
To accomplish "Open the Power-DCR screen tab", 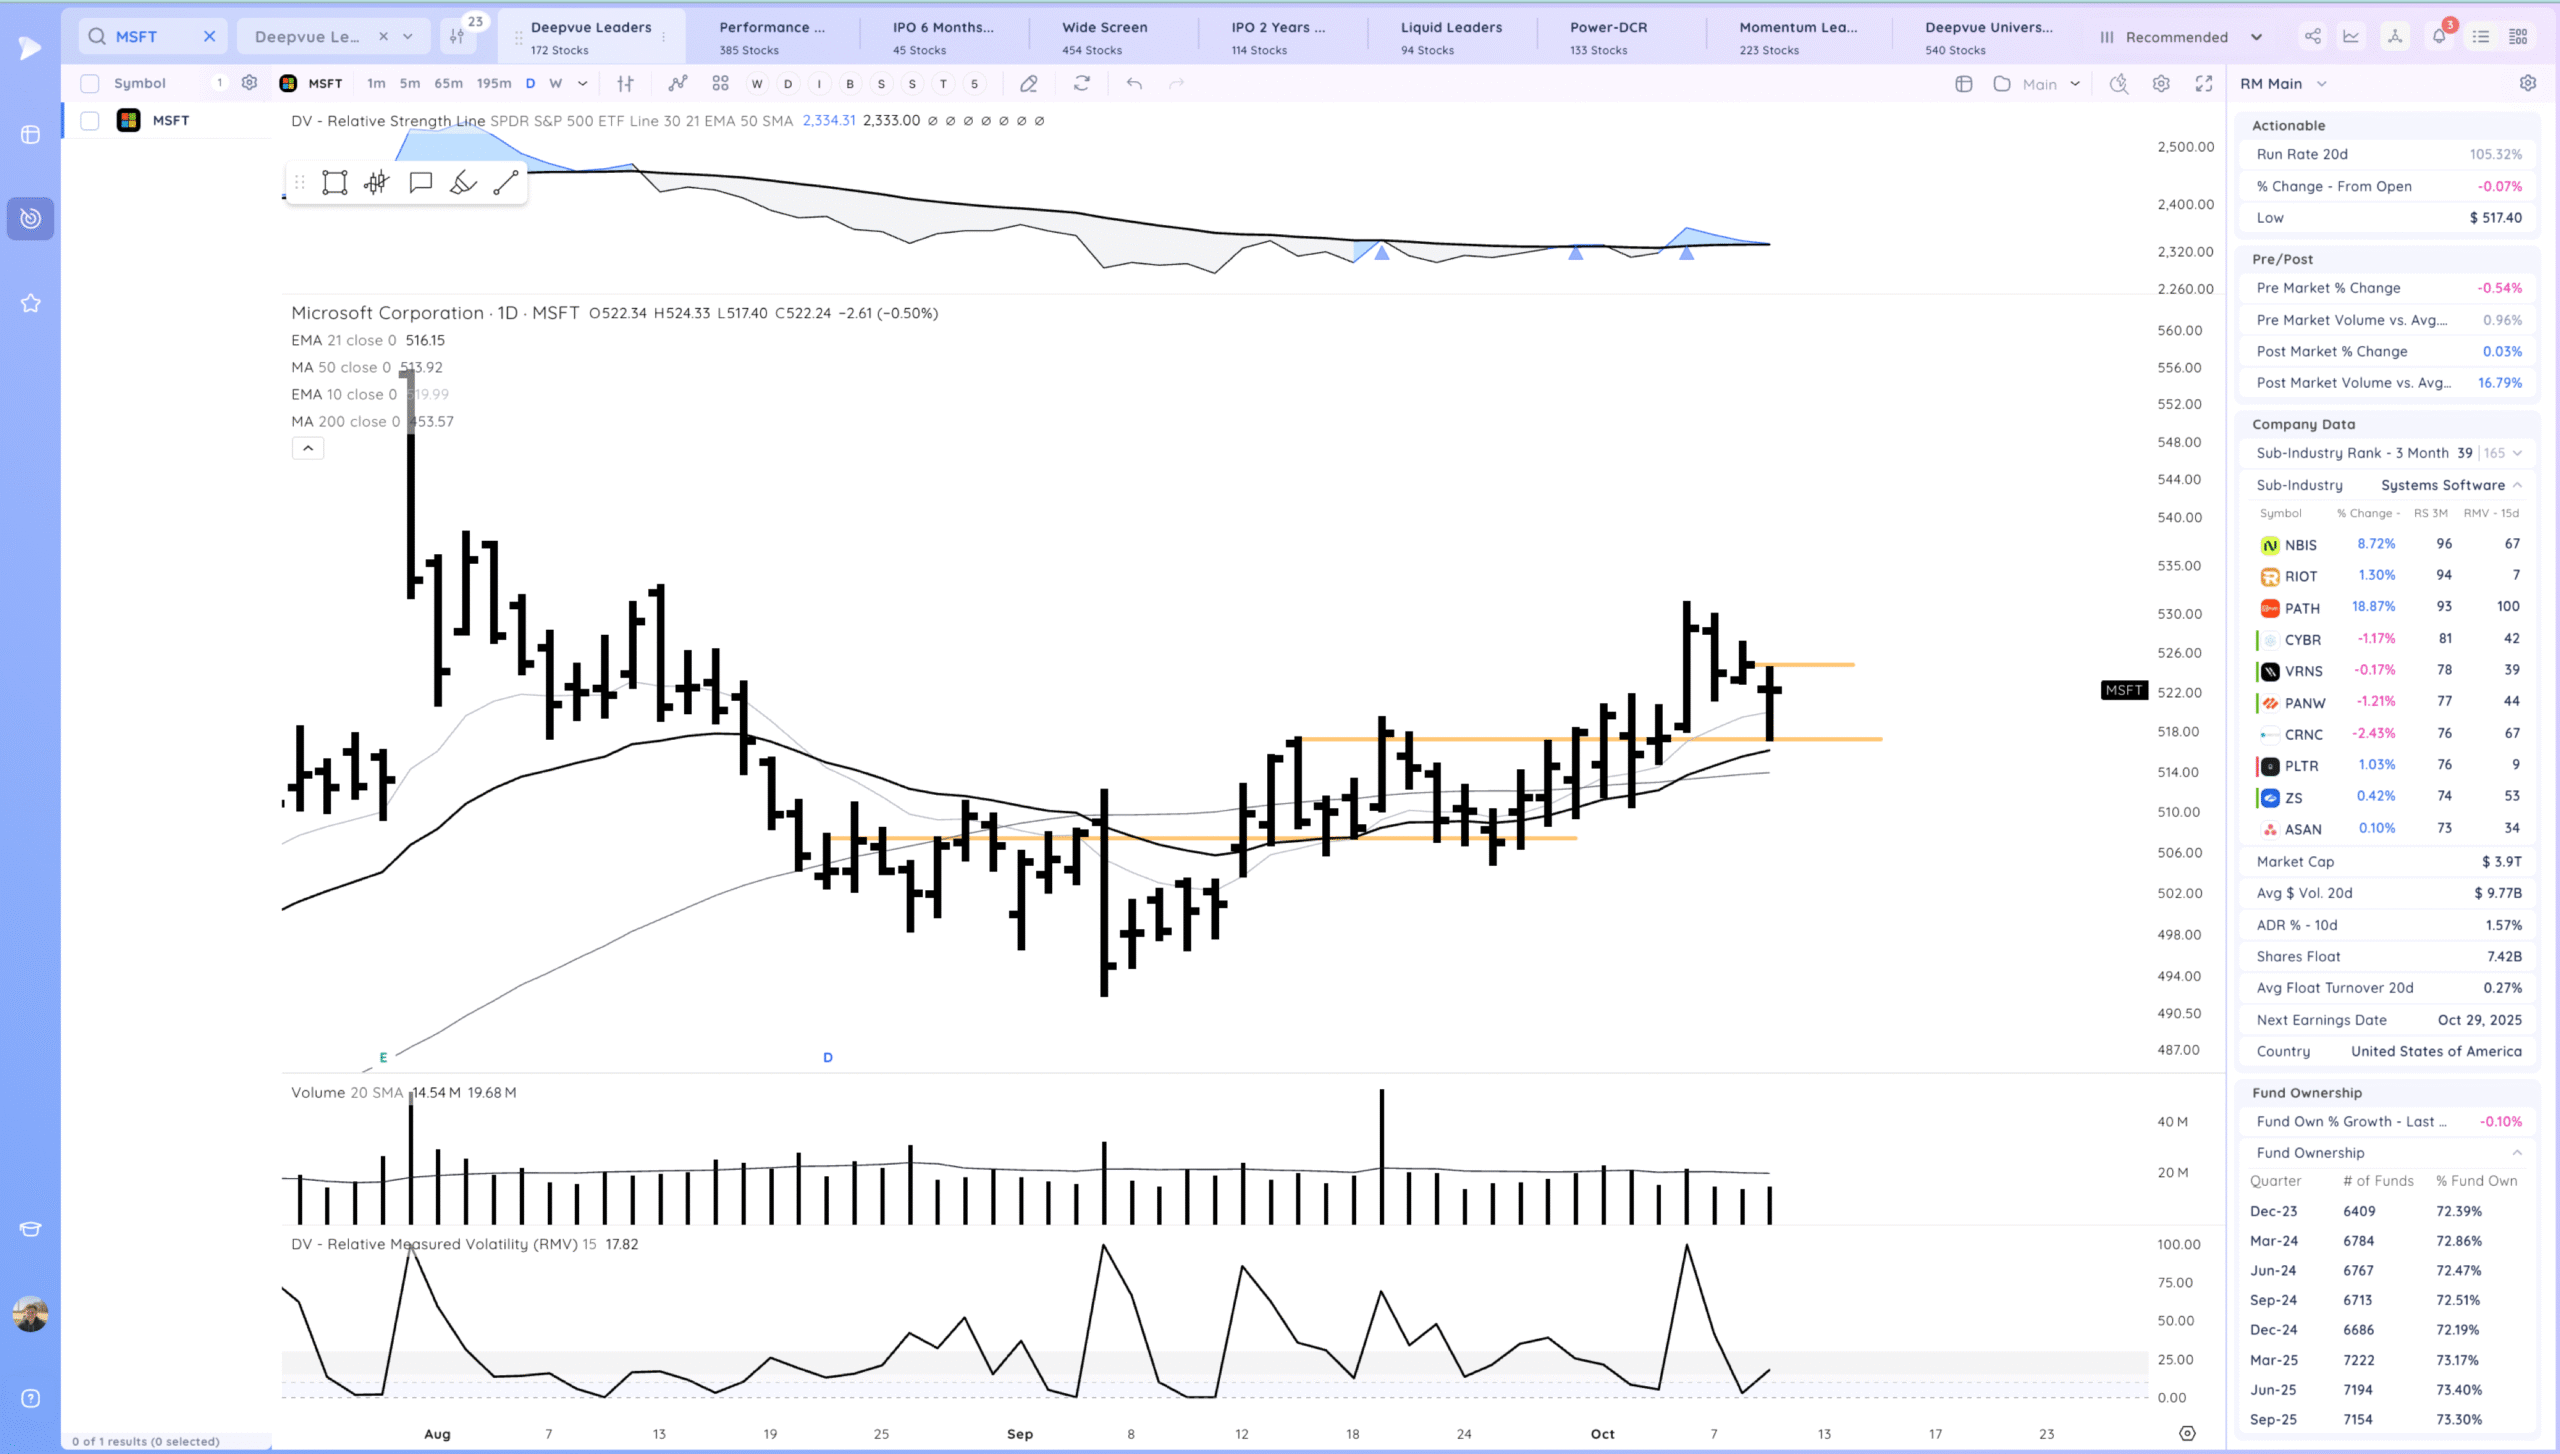I will [x=1608, y=37].
